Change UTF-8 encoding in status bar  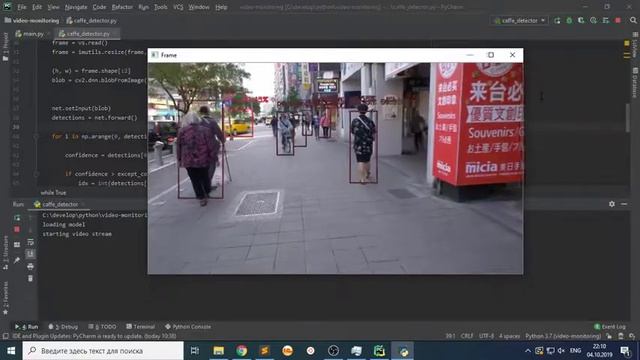(486, 336)
